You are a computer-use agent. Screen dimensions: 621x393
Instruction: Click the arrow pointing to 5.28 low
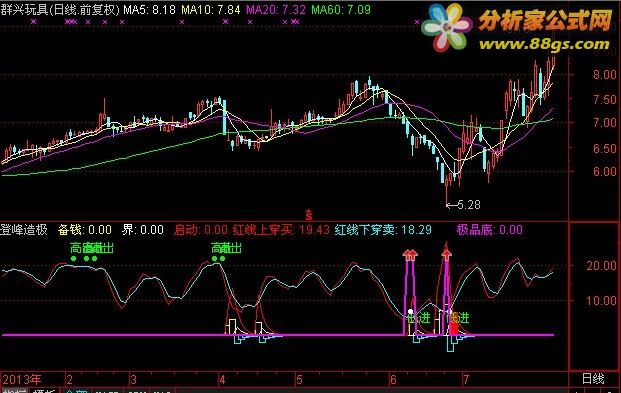[x=451, y=205]
